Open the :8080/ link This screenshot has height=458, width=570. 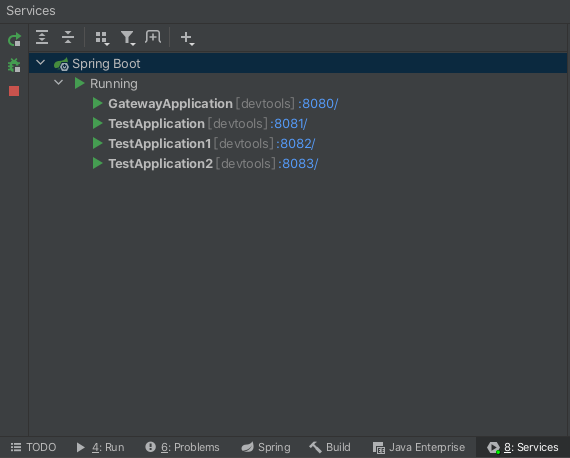(x=318, y=104)
